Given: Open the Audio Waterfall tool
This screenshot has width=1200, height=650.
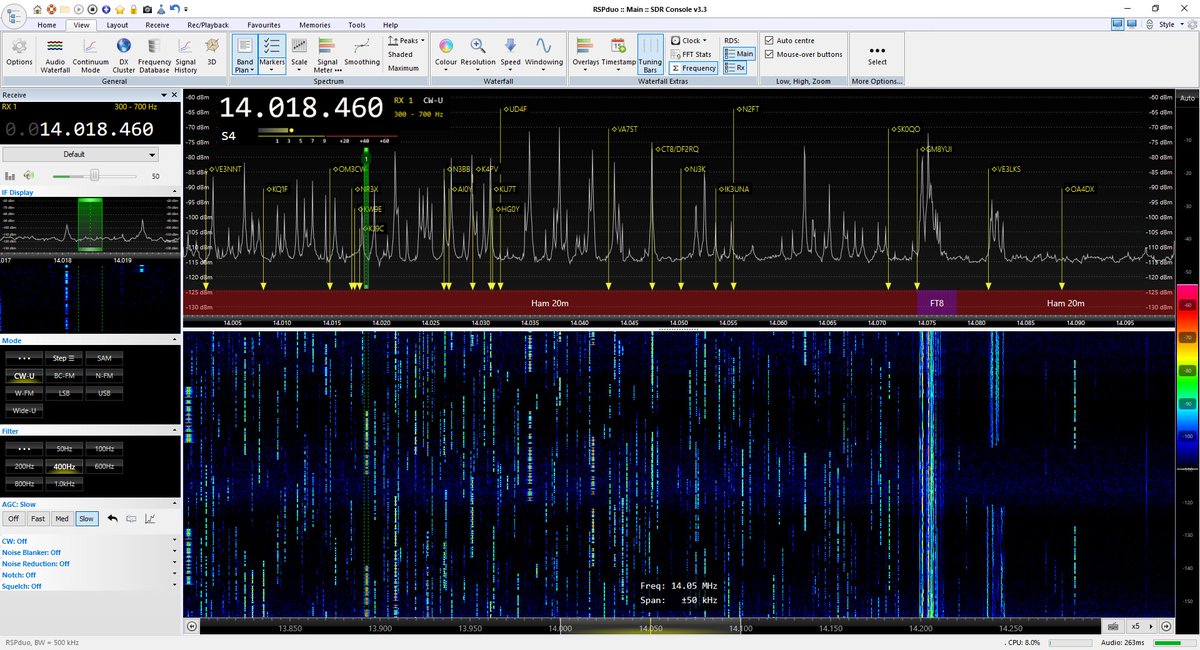Looking at the screenshot, I should 57,54.
